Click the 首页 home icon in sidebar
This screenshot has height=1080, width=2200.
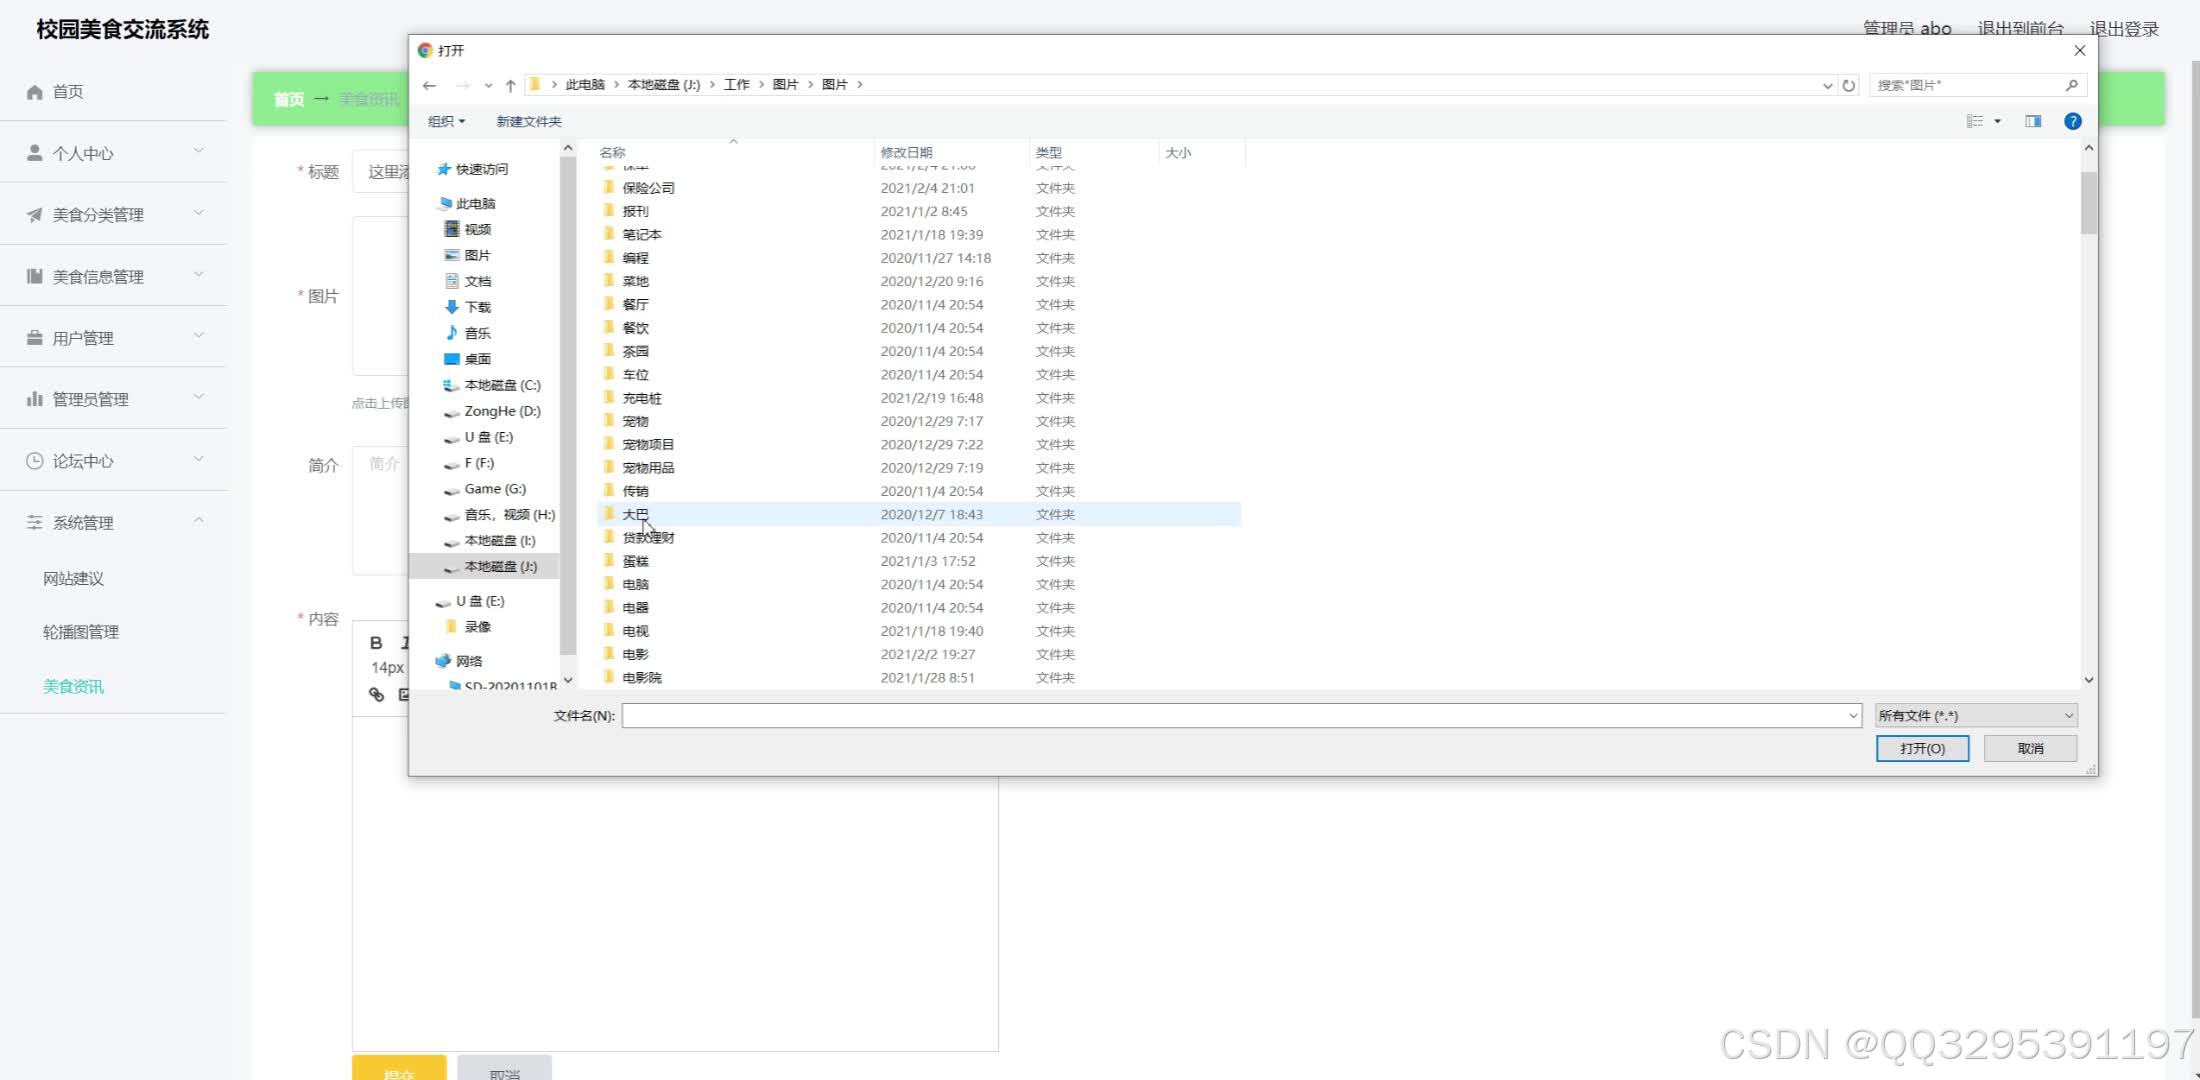[35, 92]
